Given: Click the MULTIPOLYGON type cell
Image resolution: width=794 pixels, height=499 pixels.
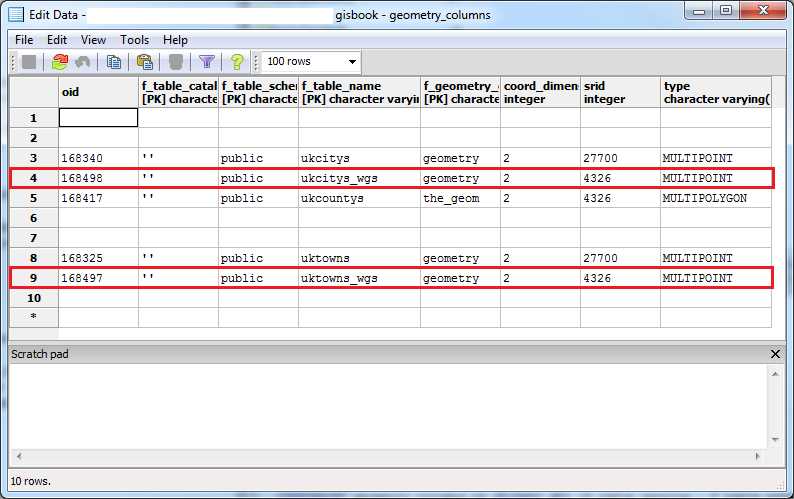Looking at the screenshot, I should [x=716, y=198].
